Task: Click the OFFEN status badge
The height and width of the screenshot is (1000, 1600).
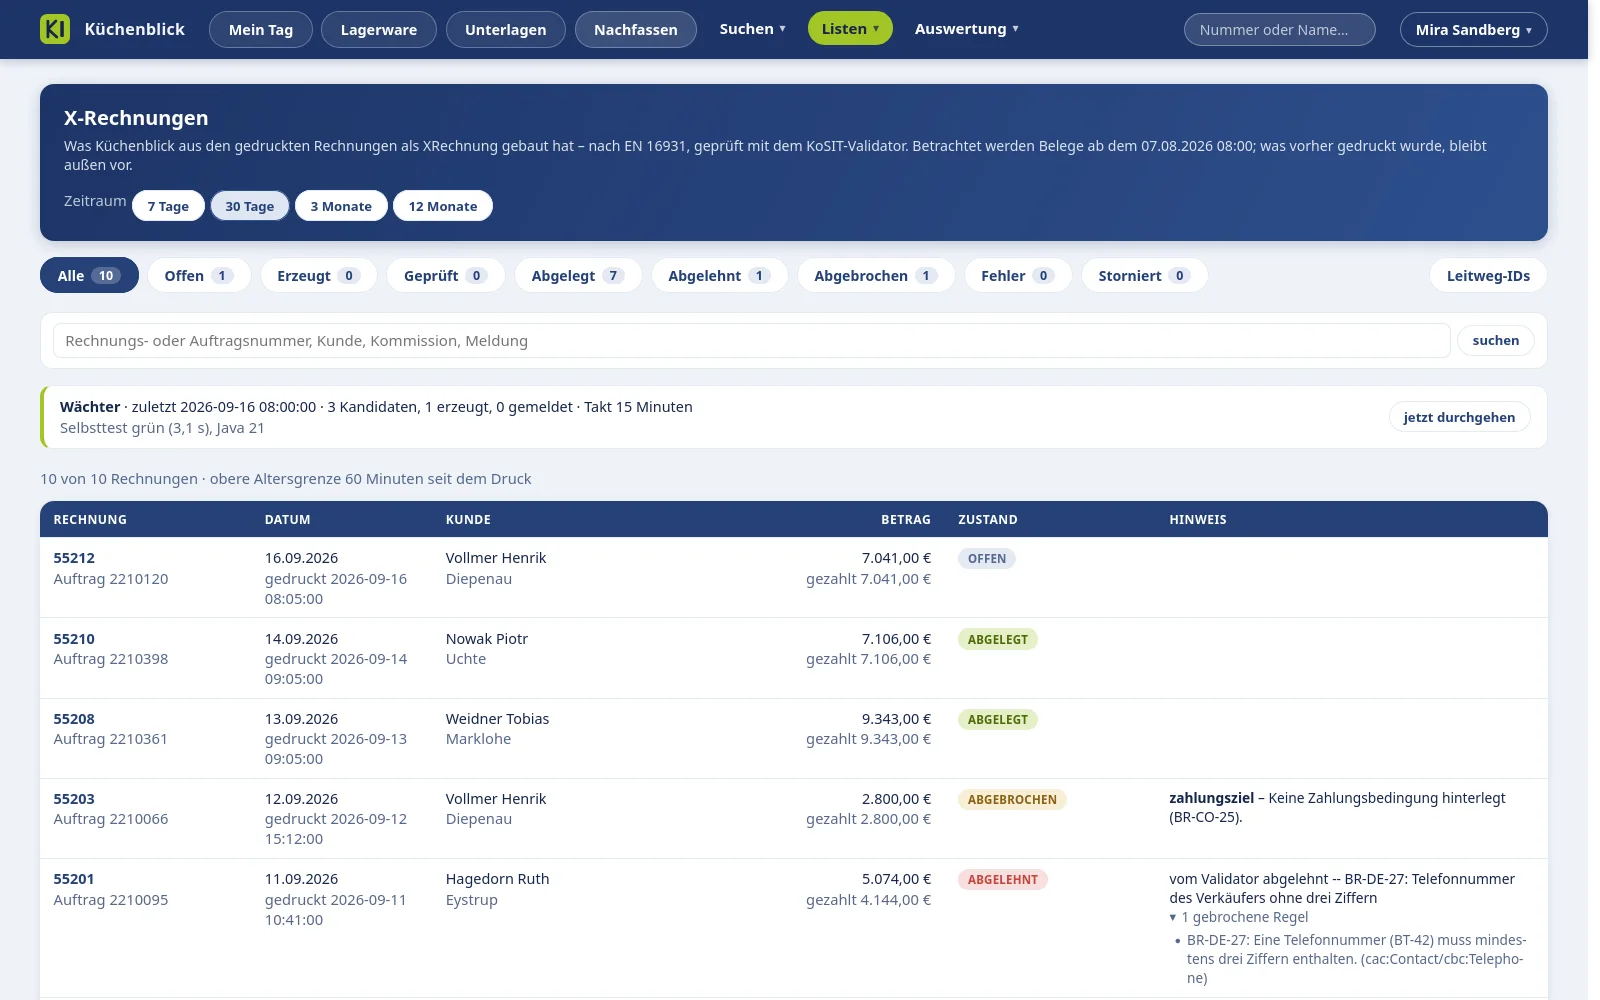Action: pos(987,559)
